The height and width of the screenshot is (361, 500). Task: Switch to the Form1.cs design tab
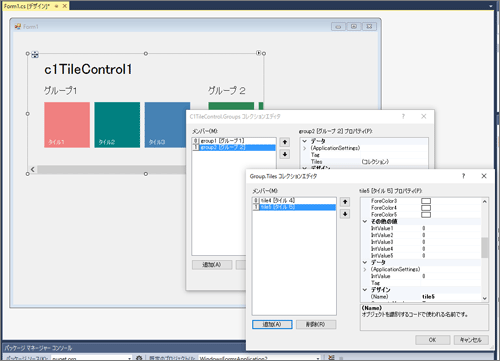coord(27,6)
